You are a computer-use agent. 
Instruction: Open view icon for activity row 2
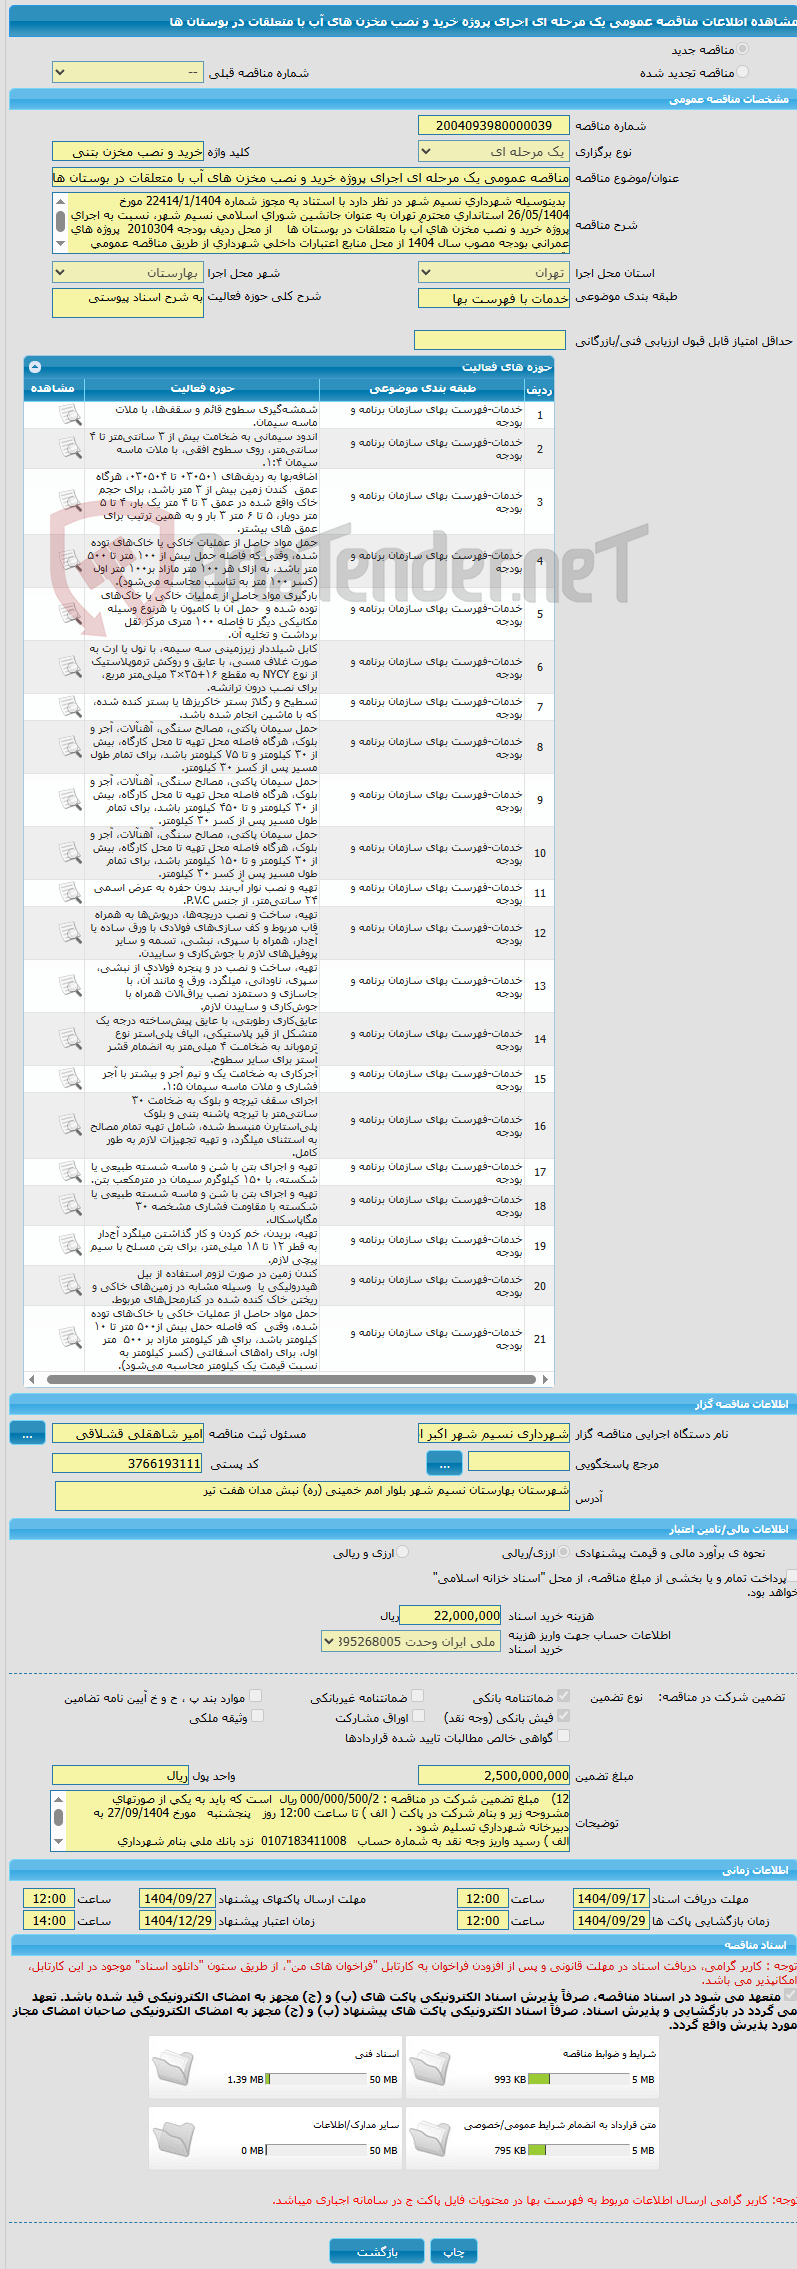pyautogui.click(x=69, y=448)
